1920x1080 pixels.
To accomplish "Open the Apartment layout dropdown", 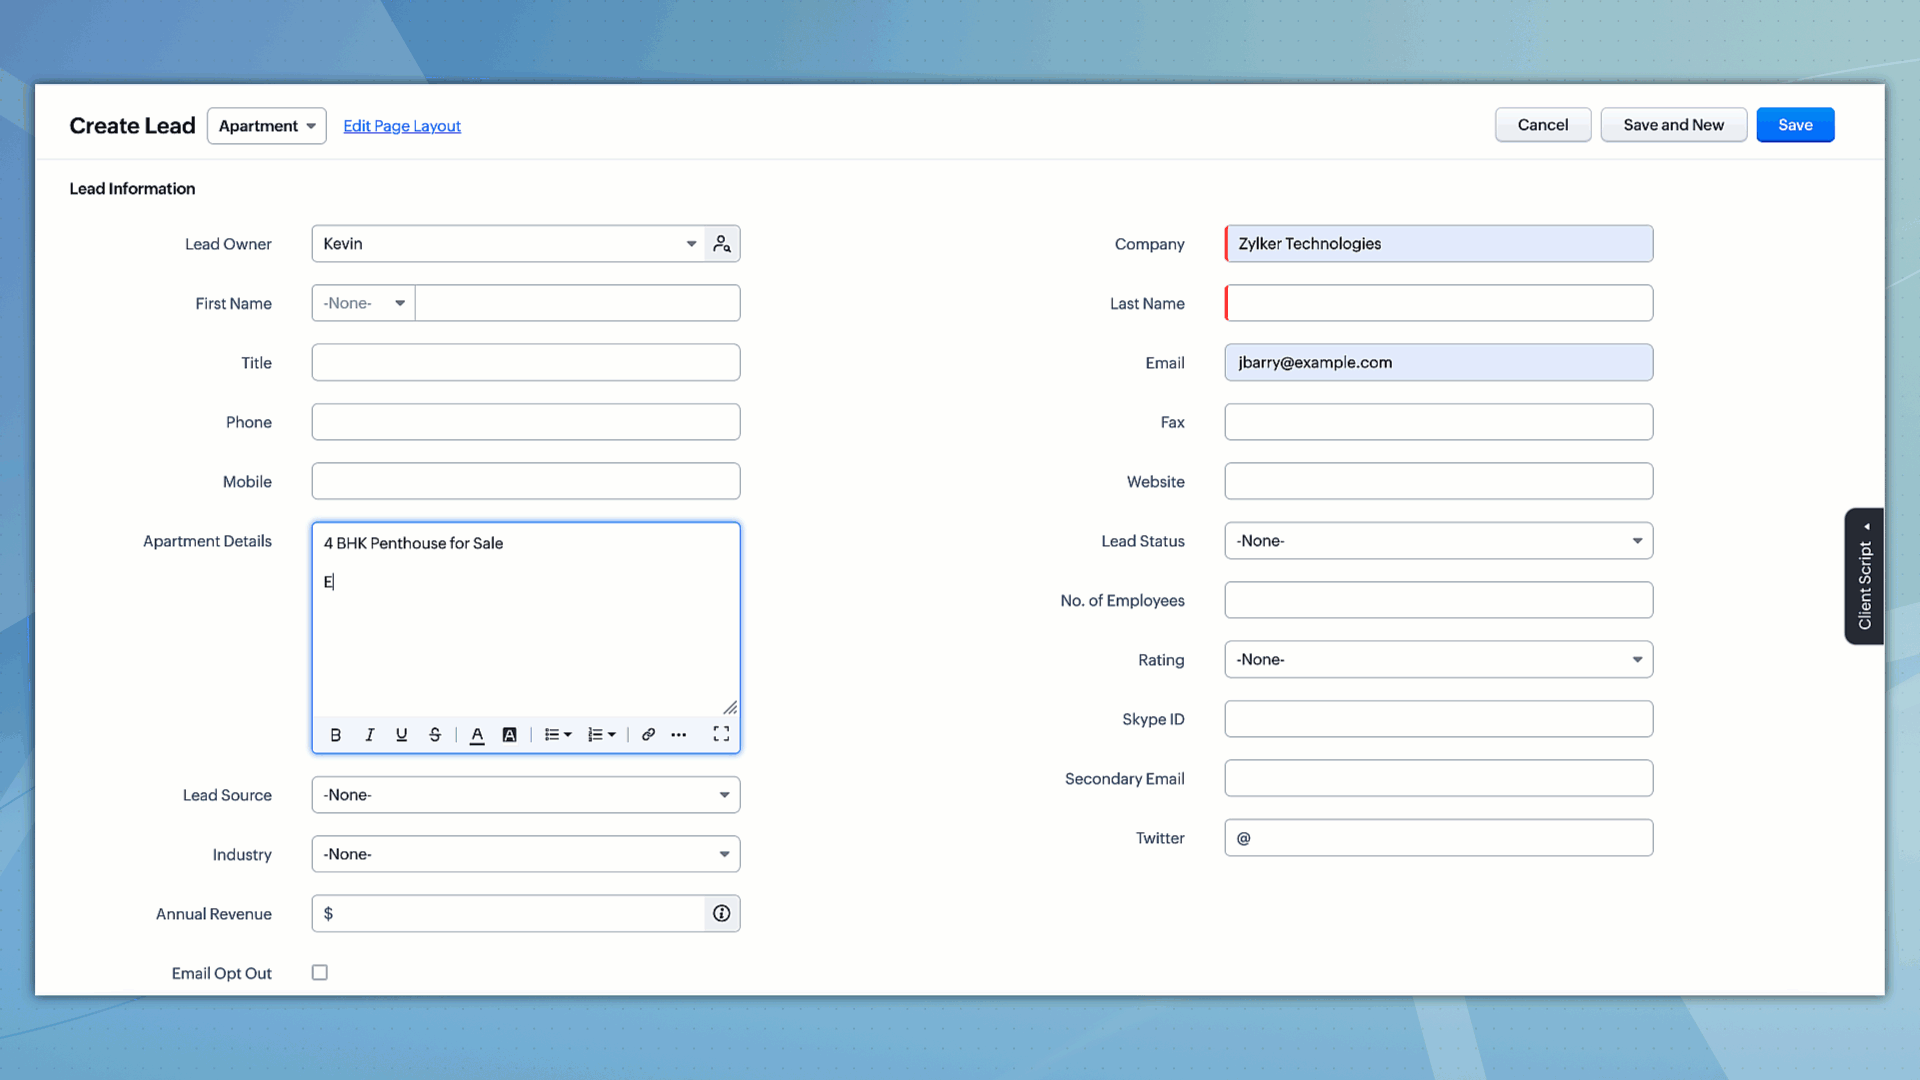I will coord(267,126).
